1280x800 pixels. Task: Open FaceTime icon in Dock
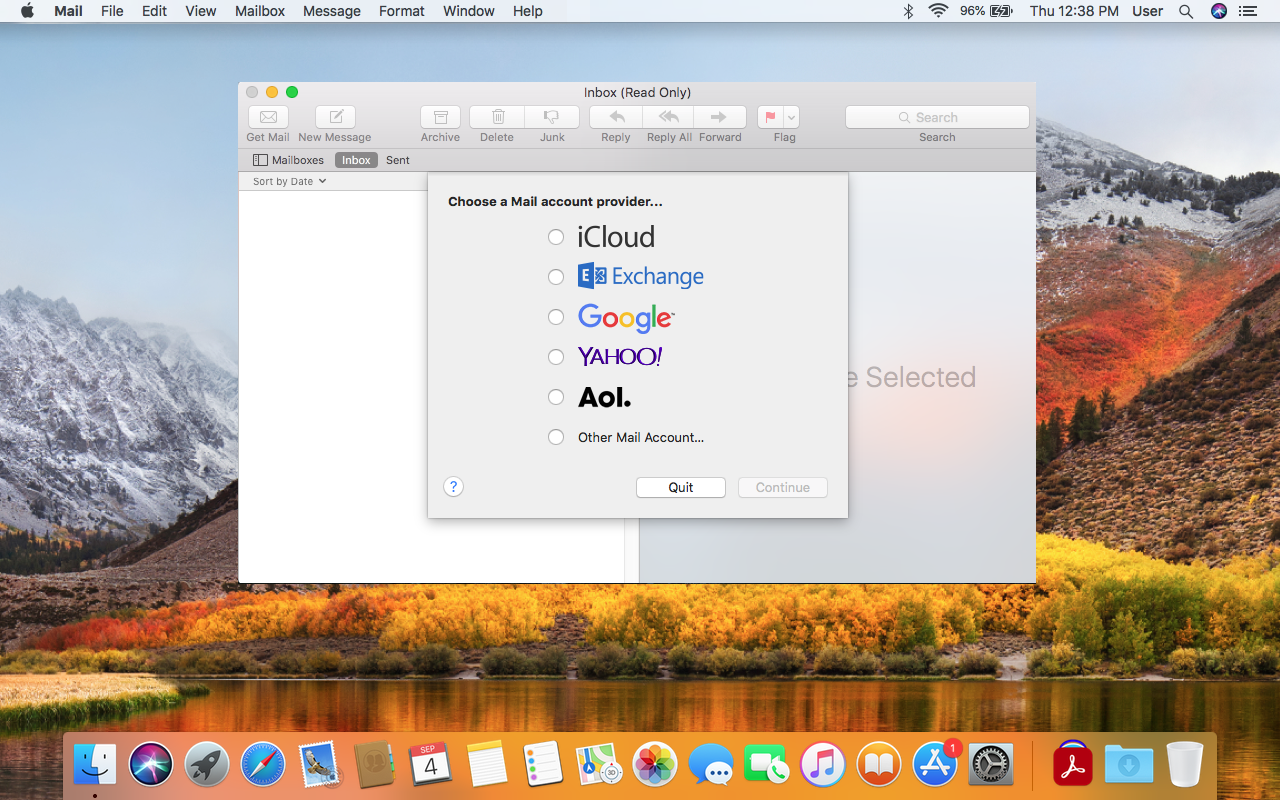click(x=767, y=765)
